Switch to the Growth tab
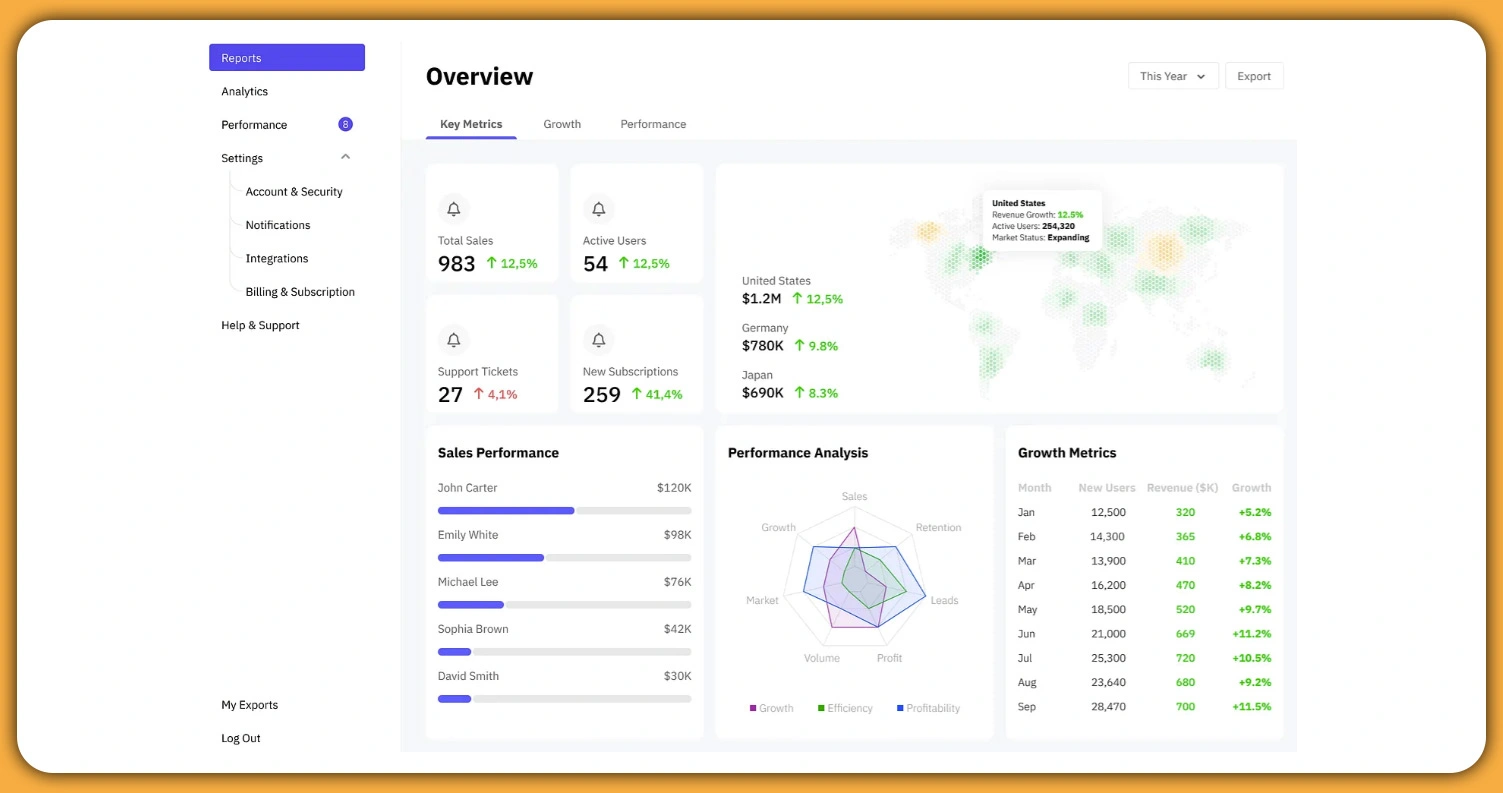 [x=562, y=124]
